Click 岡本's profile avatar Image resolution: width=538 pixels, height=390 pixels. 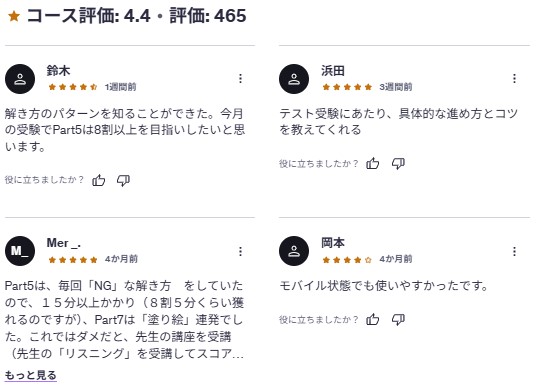tap(294, 251)
